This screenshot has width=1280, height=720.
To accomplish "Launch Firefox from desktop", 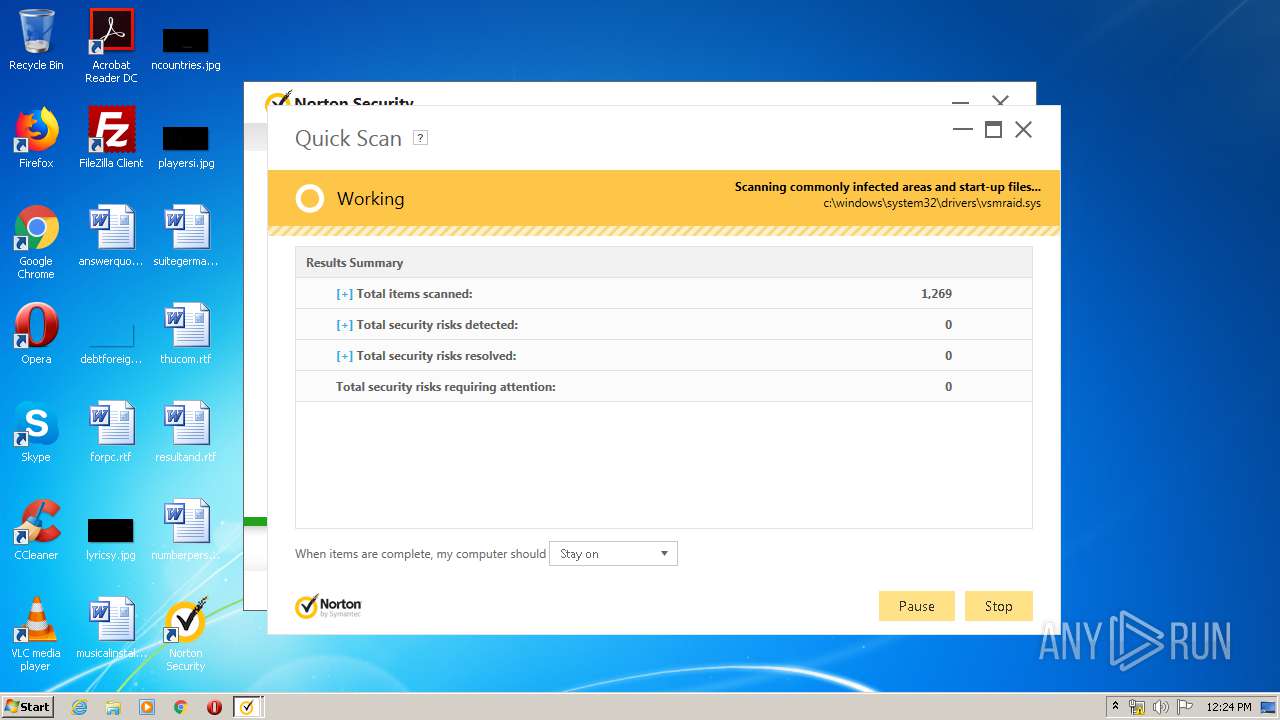I will (36, 138).
